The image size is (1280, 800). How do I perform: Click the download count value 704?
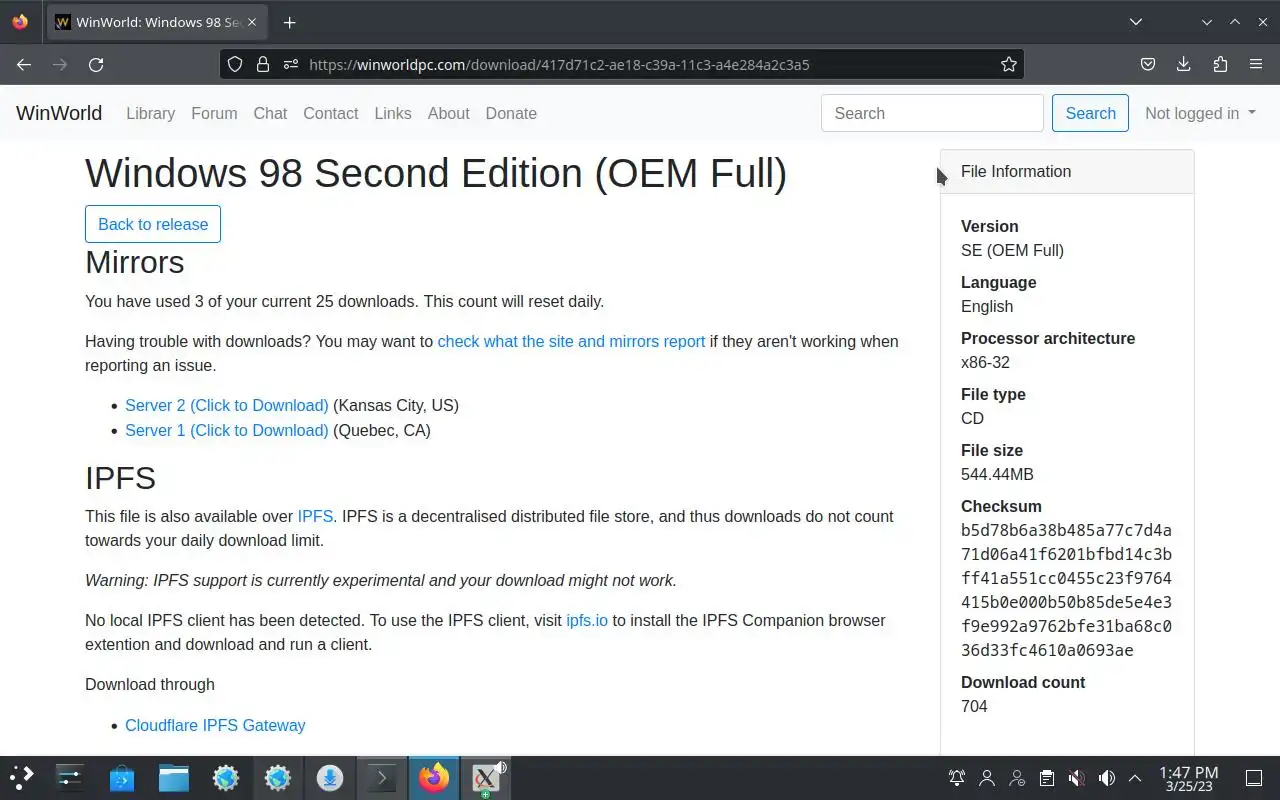tap(974, 706)
